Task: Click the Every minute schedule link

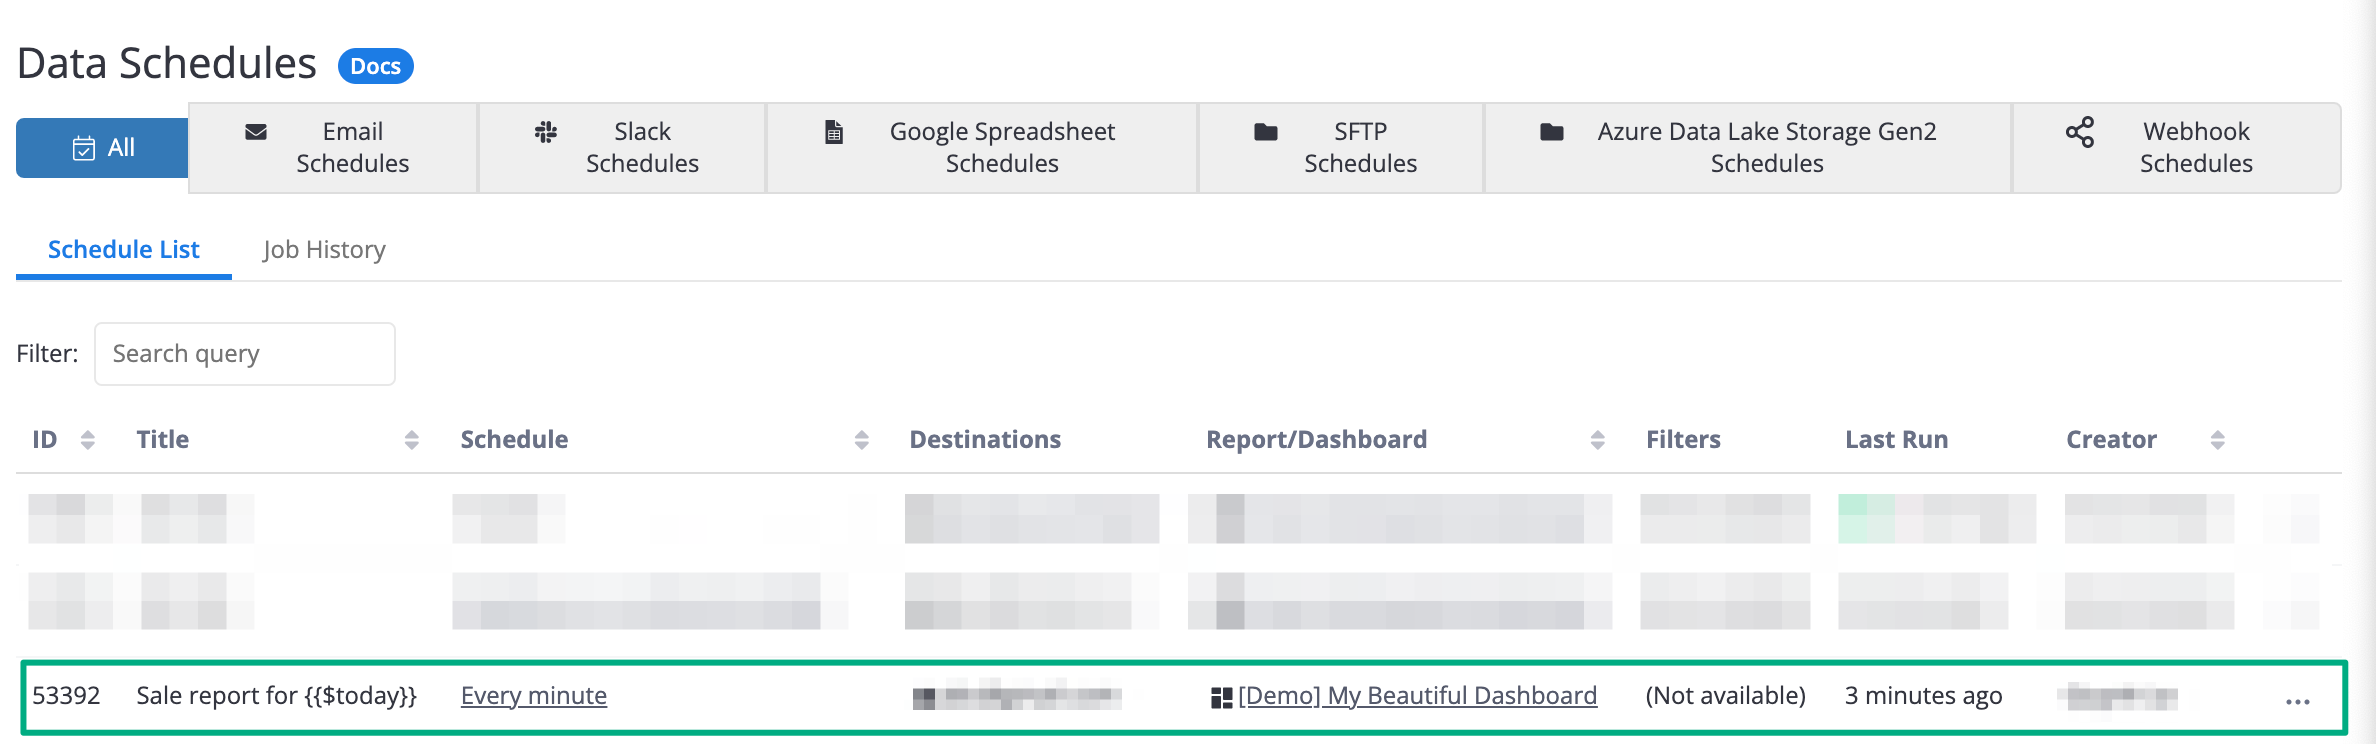Action: (534, 696)
